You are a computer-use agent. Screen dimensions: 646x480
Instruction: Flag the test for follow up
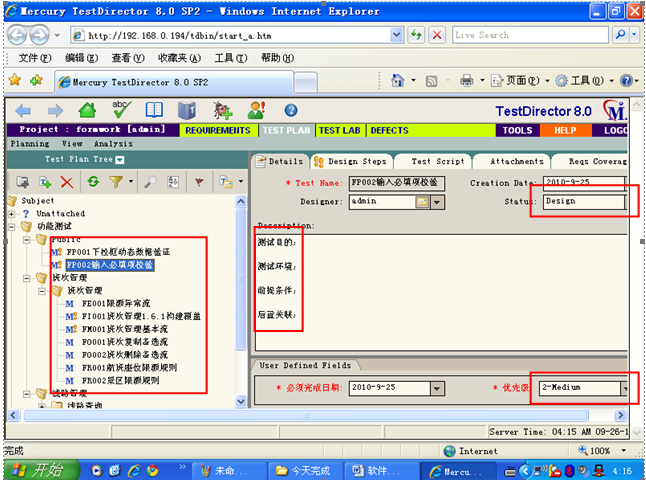(x=199, y=181)
